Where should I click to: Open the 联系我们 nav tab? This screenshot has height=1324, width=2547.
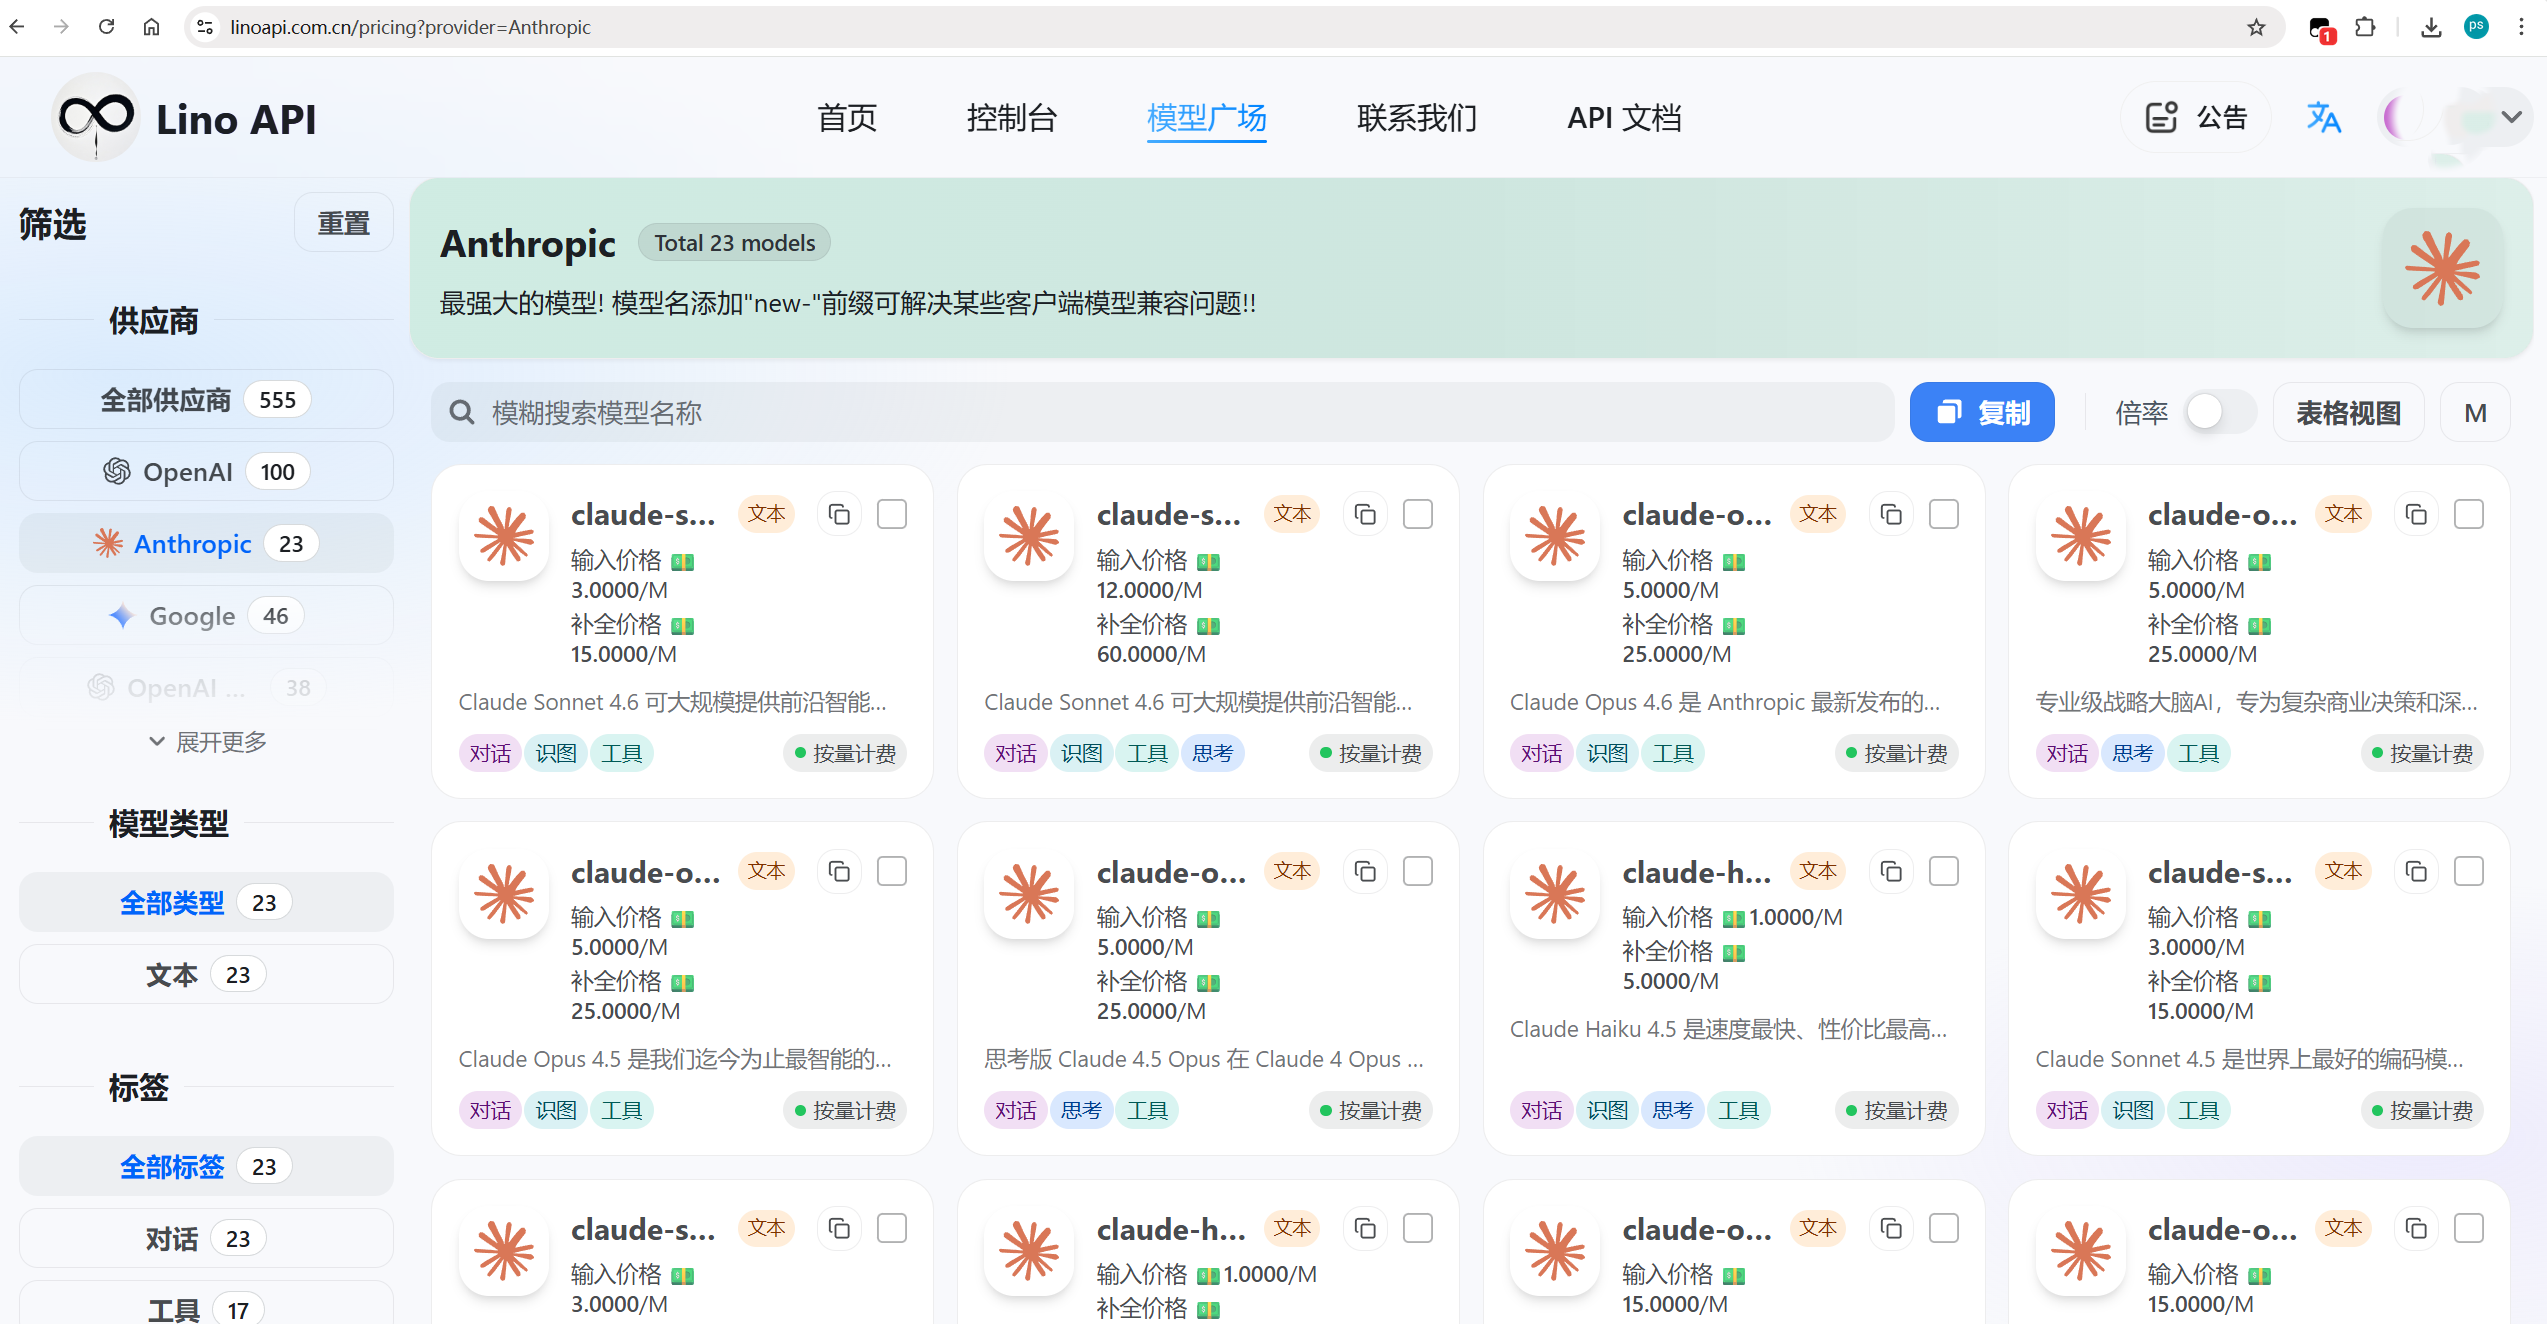point(1417,118)
